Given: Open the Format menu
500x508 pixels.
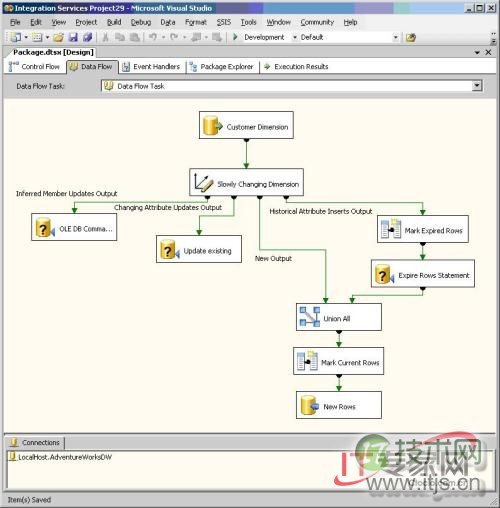Looking at the screenshot, I should 196,22.
